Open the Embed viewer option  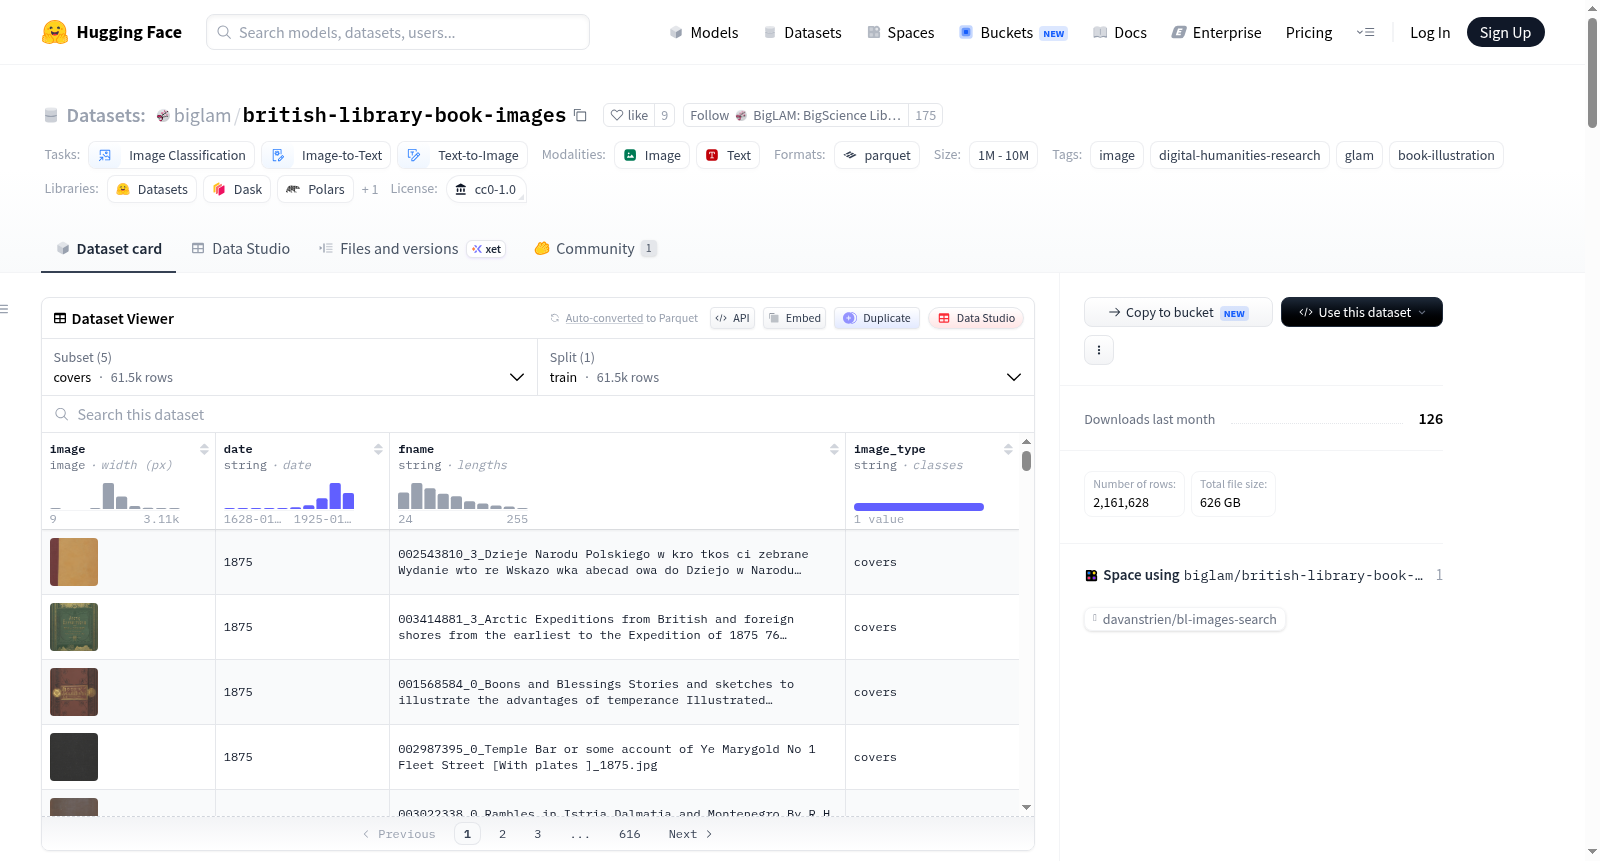(x=795, y=318)
